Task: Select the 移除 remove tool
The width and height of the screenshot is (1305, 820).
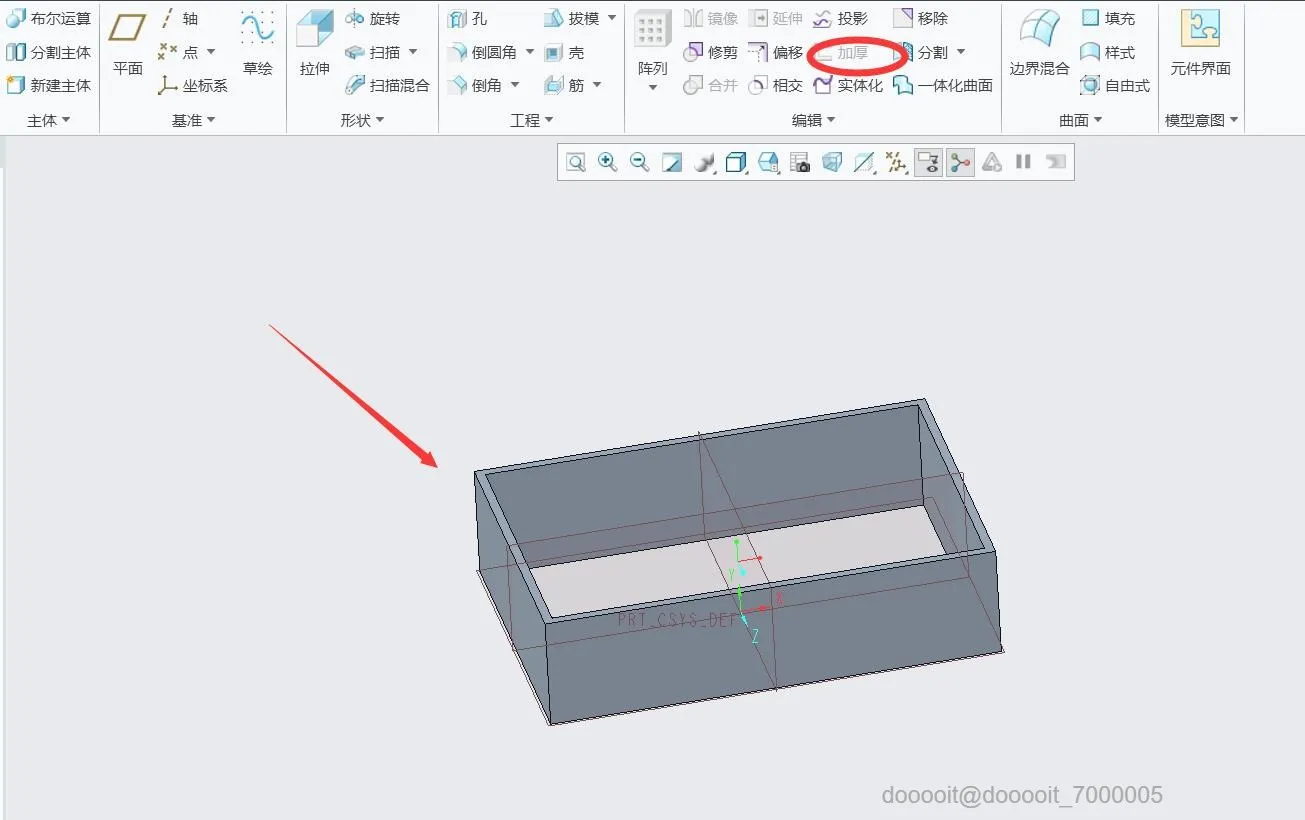Action: pyautogui.click(x=920, y=19)
